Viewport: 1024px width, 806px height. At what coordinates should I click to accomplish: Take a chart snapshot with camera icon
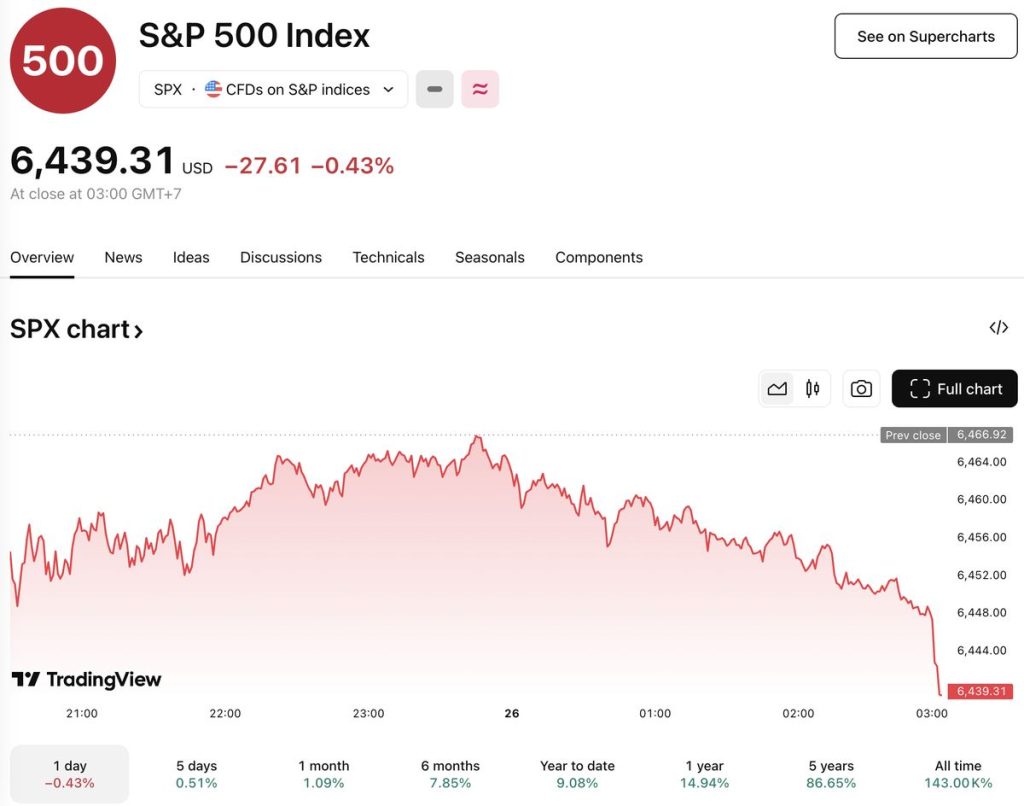coord(861,388)
